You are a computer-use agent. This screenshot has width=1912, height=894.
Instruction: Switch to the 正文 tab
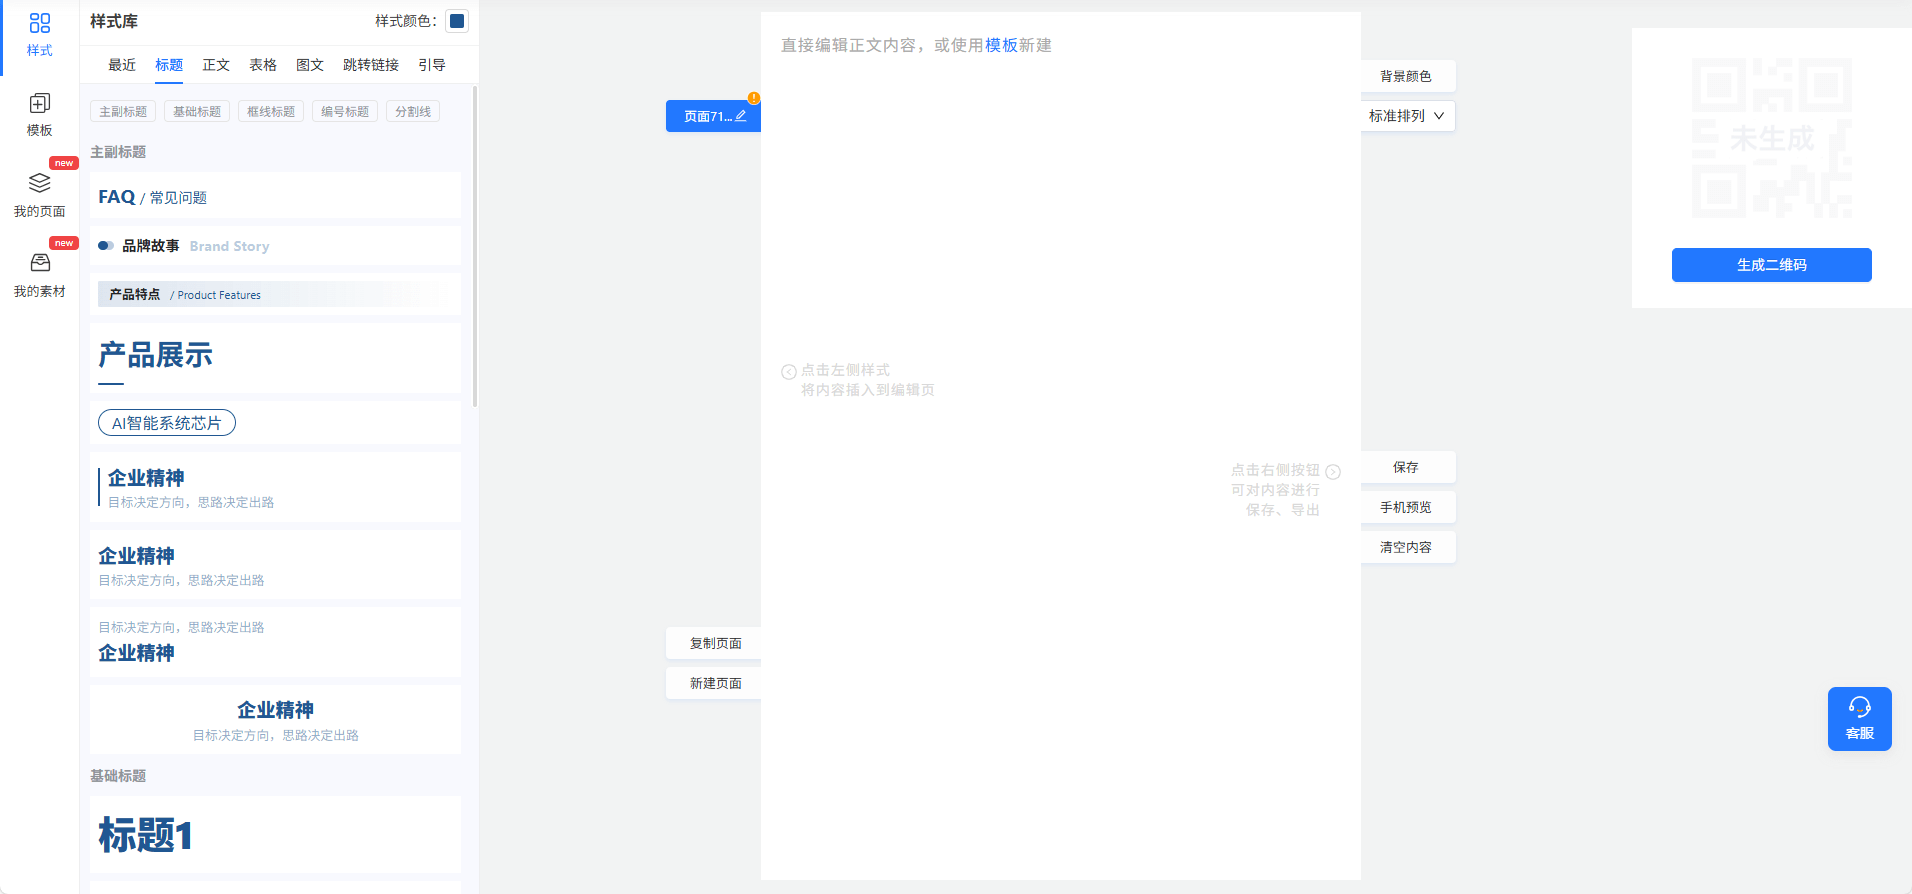[x=216, y=65]
